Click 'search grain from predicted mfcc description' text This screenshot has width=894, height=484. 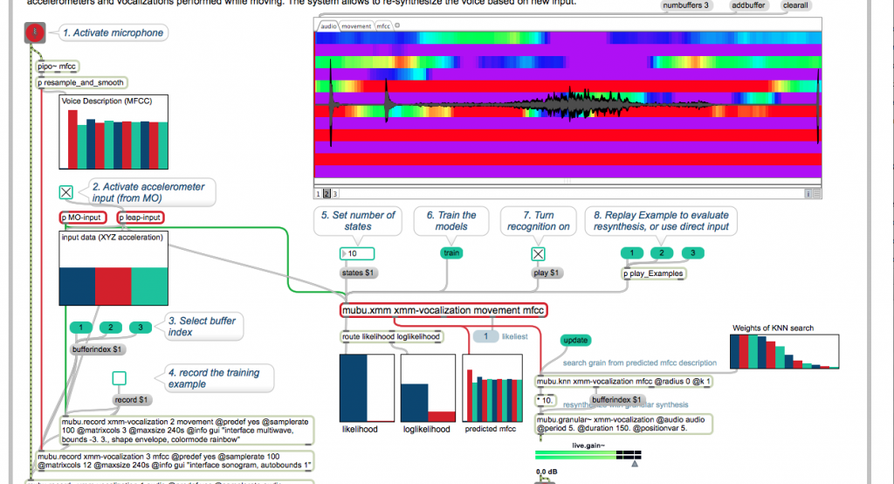(x=640, y=363)
